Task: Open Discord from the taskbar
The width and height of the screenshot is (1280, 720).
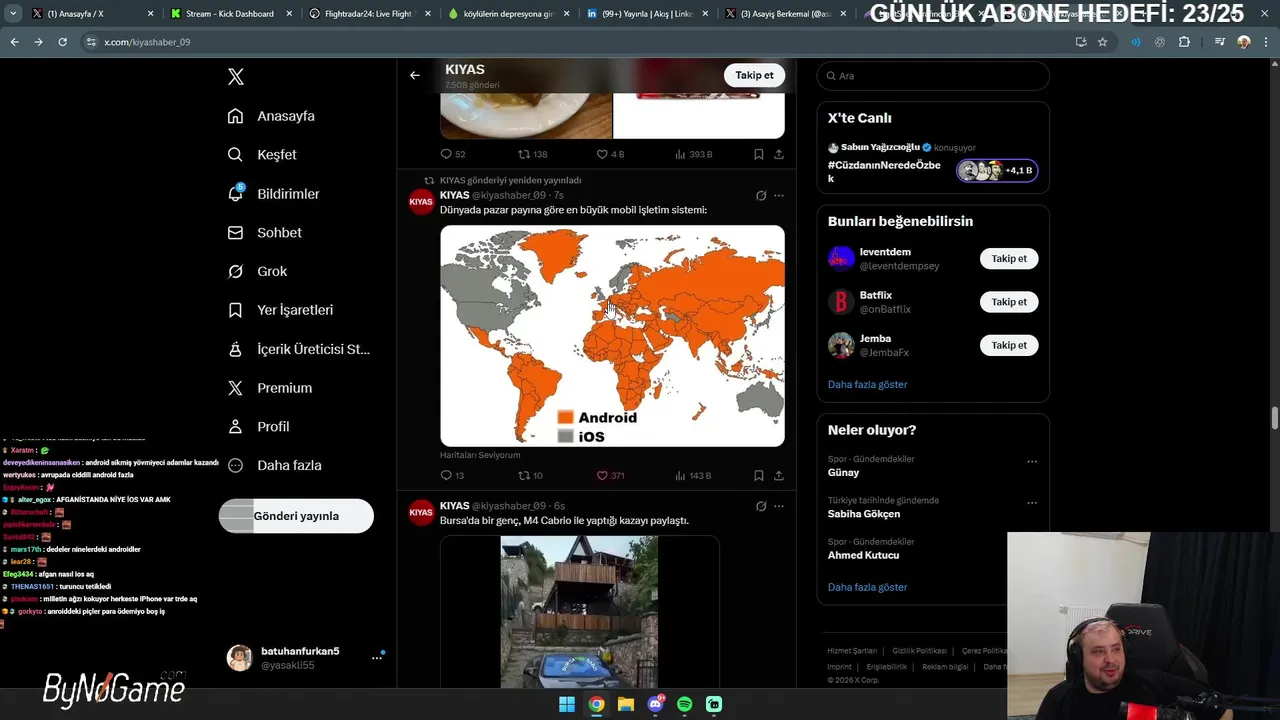Action: (x=656, y=704)
